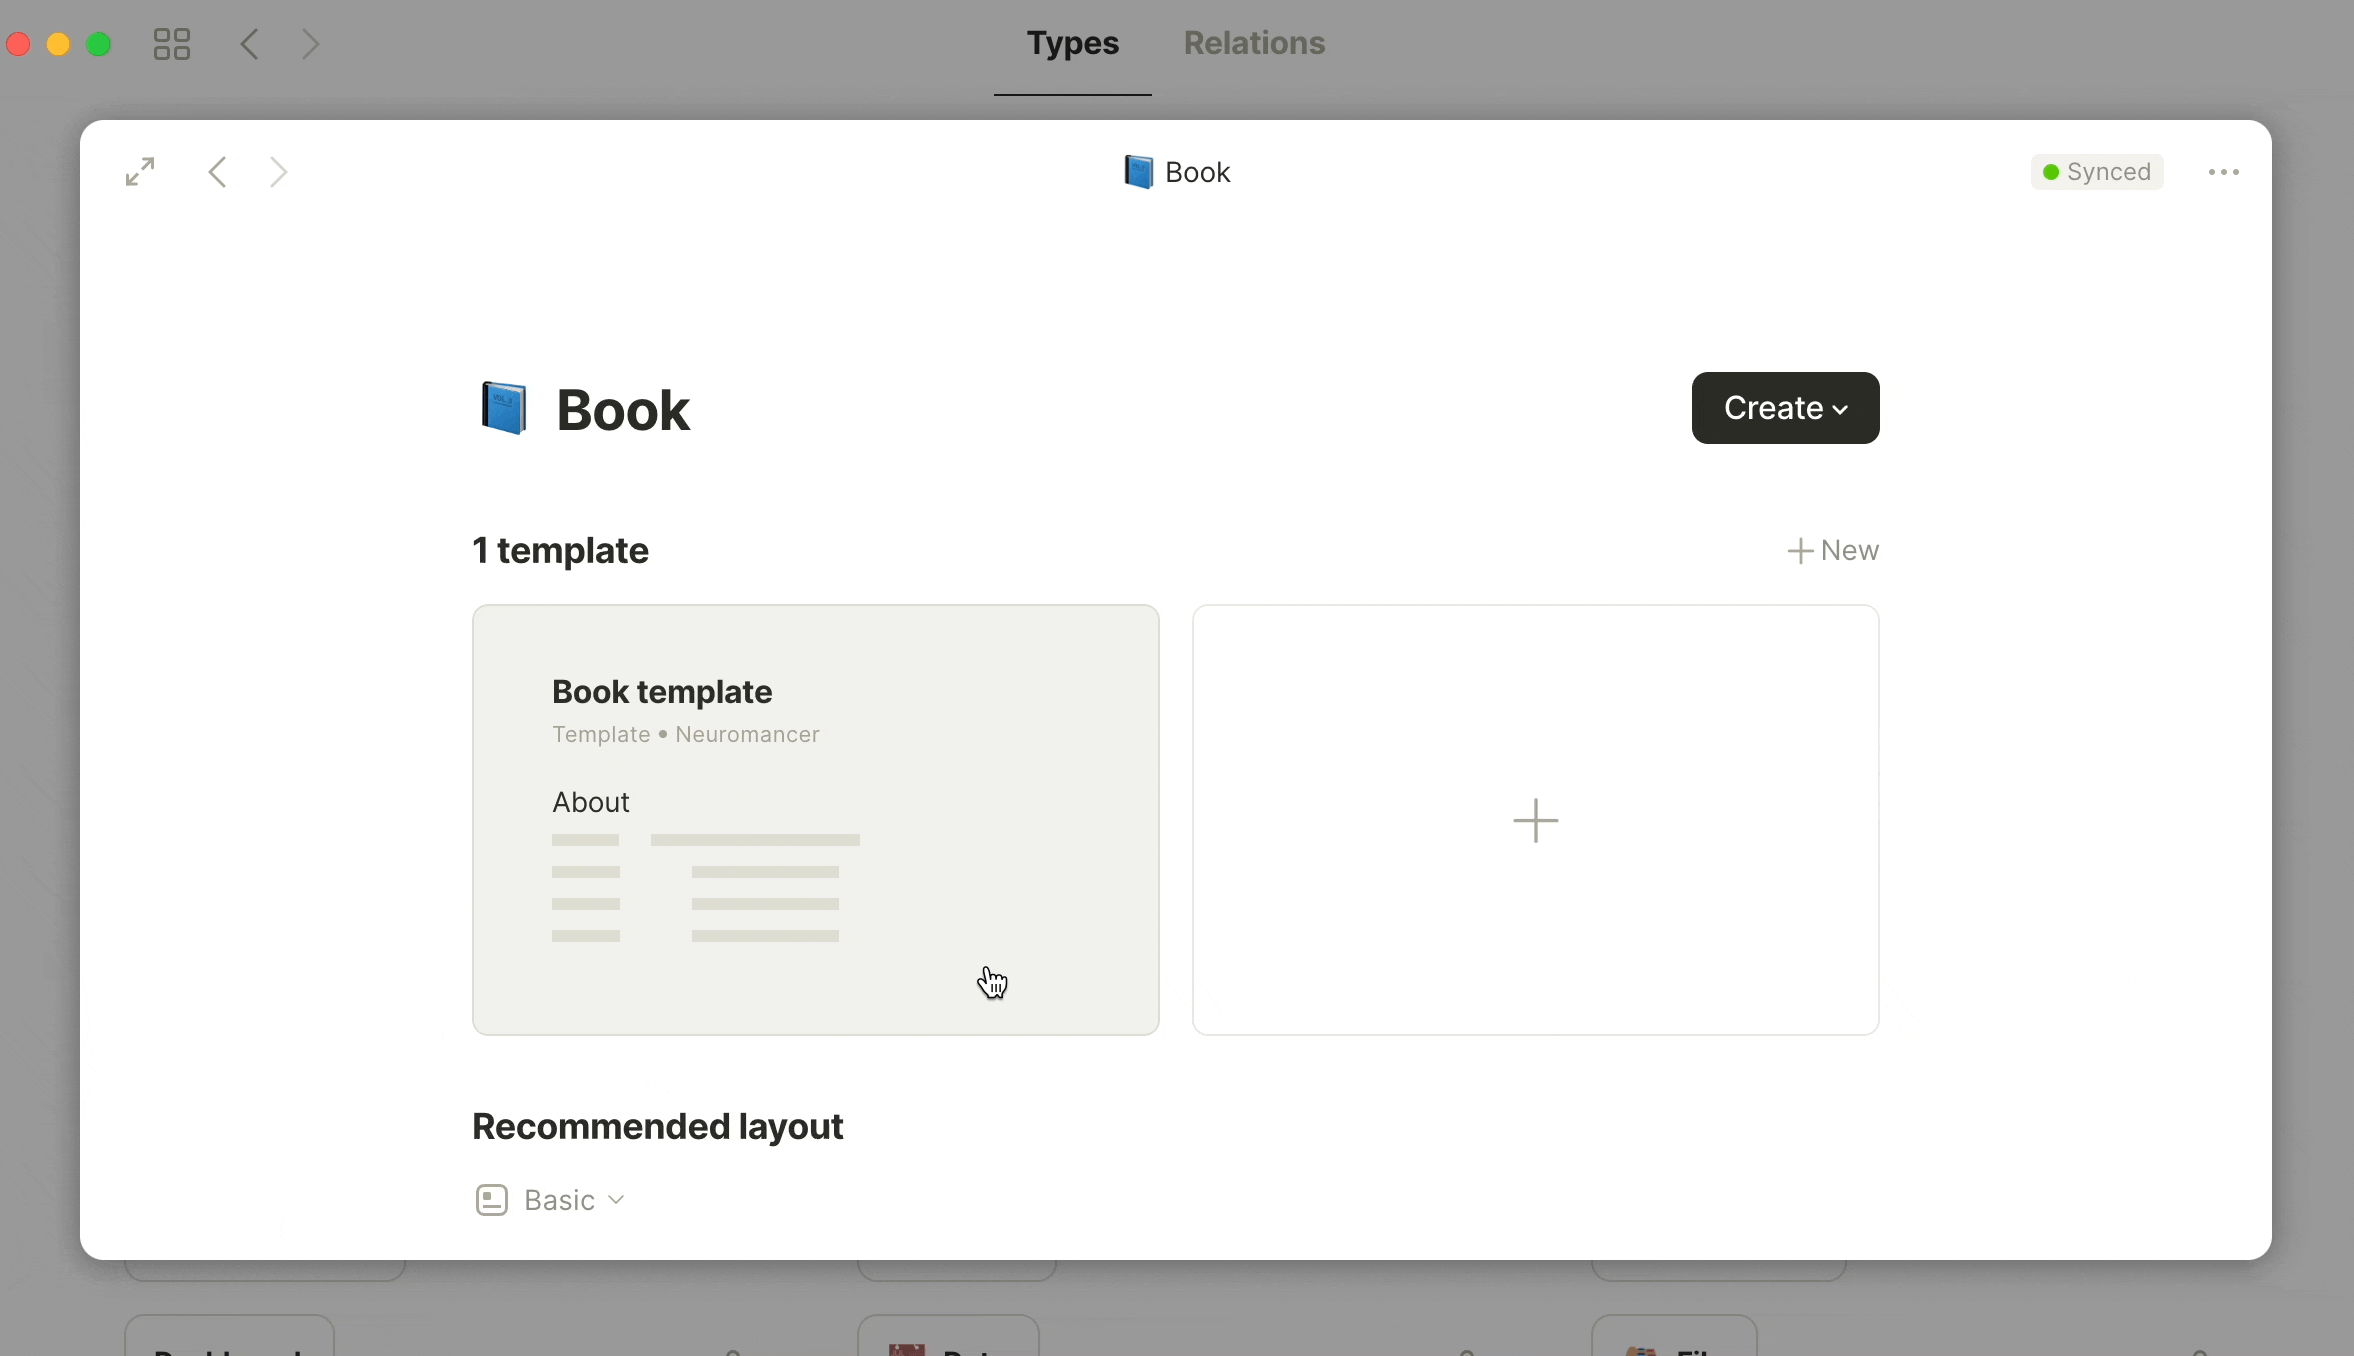The image size is (2354, 1356).
Task: Expand the Basic recommended layout dropdown
Action: [574, 1200]
